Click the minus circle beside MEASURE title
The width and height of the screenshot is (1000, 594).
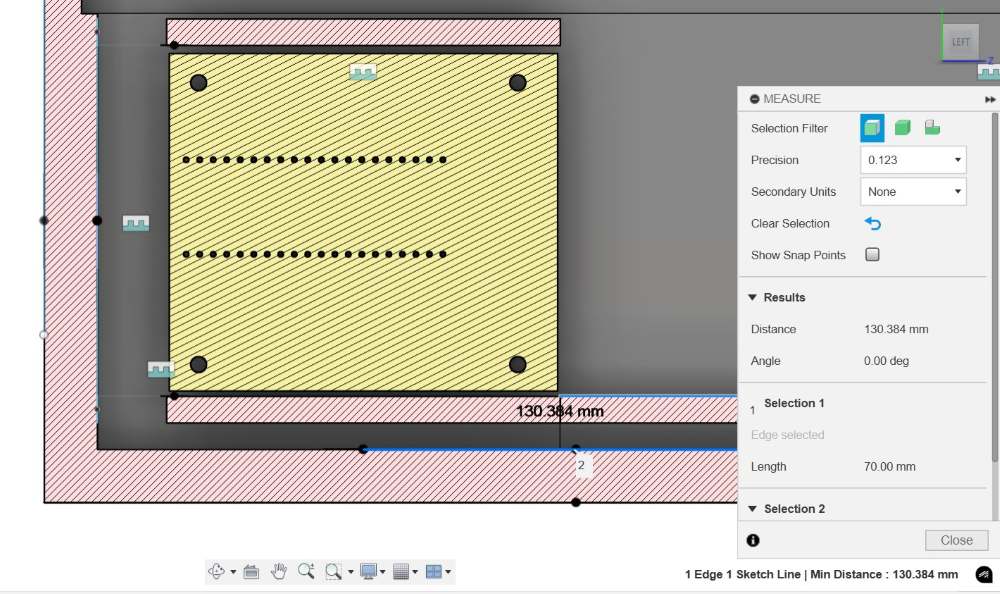pos(754,99)
